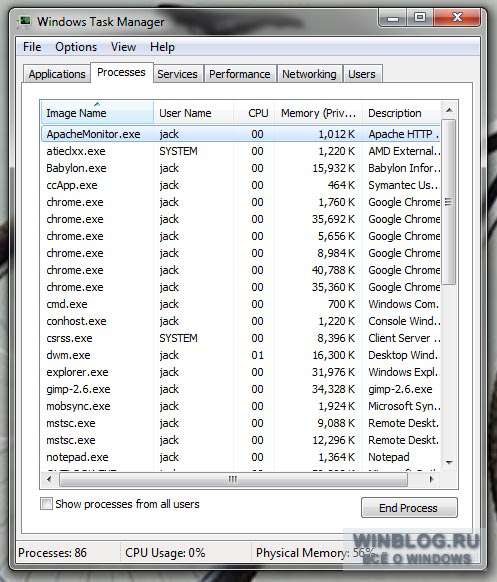Click the Windows Expl. description cell
497x582 pixels.
point(403,372)
